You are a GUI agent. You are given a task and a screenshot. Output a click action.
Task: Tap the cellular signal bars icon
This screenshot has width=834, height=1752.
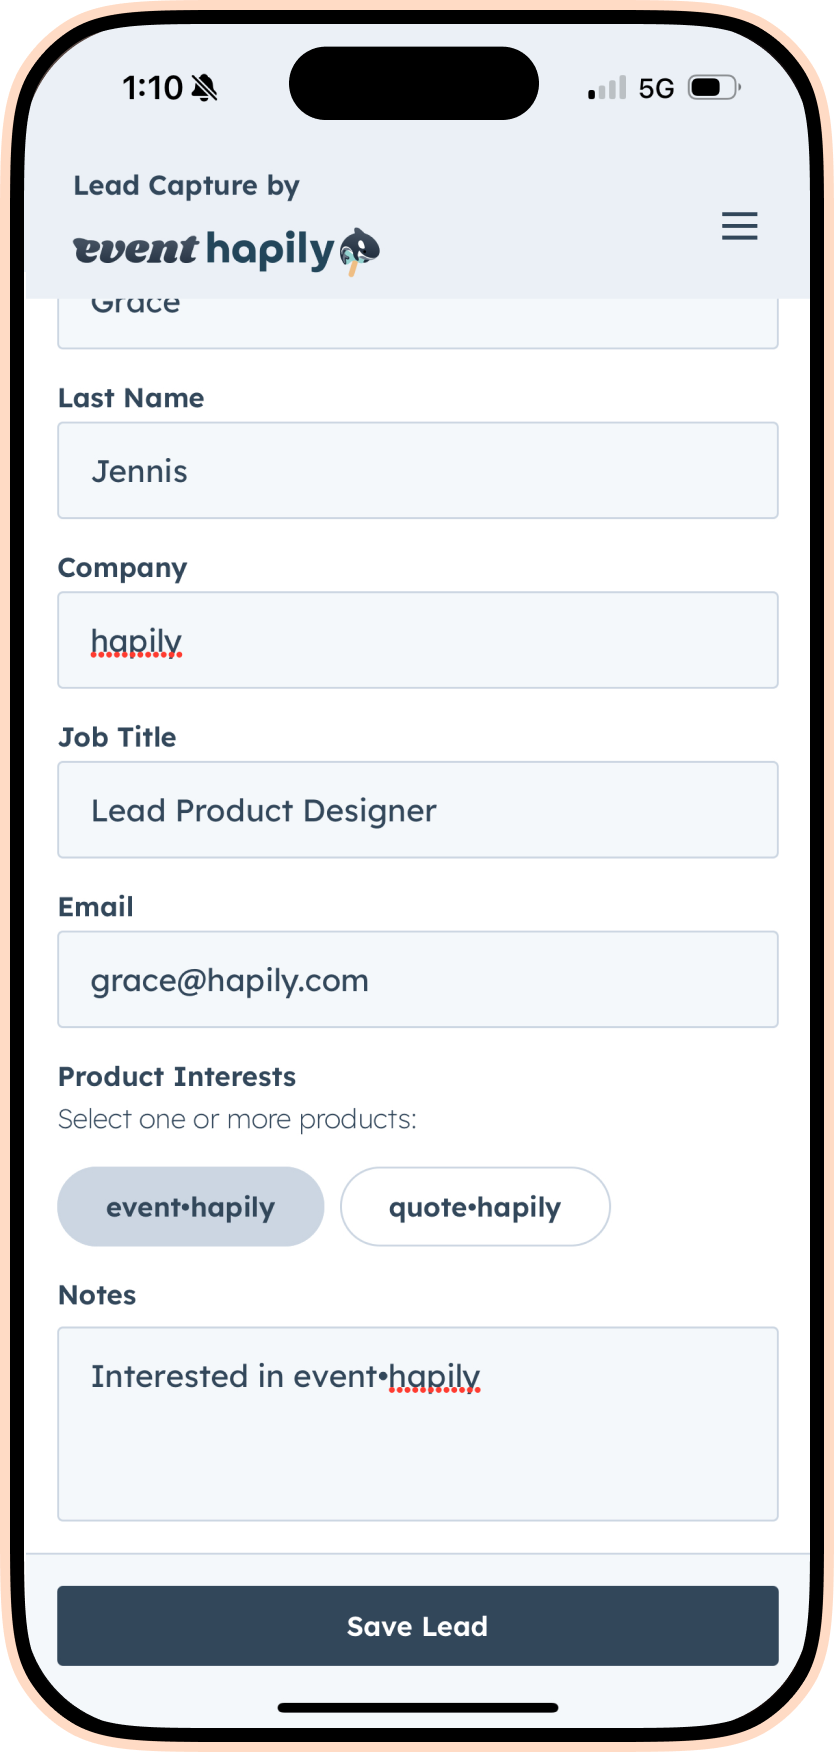click(607, 88)
